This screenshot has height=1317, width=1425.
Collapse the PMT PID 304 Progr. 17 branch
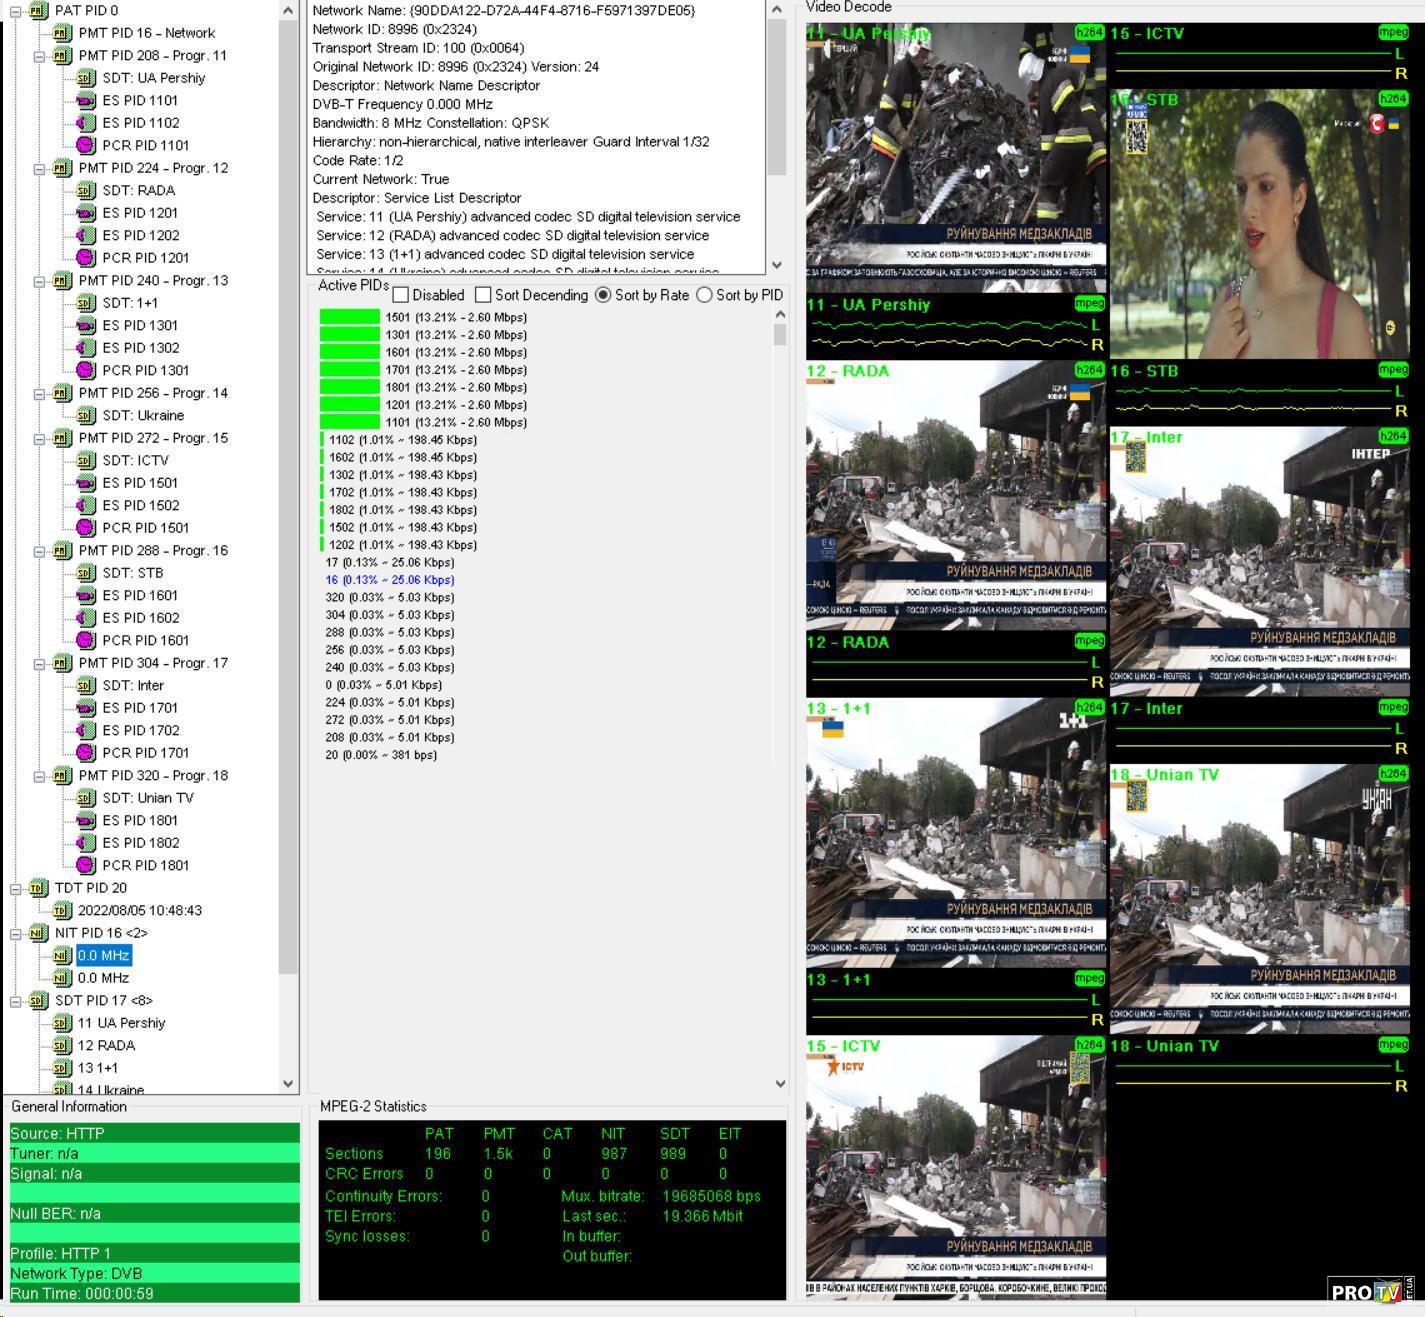click(39, 664)
